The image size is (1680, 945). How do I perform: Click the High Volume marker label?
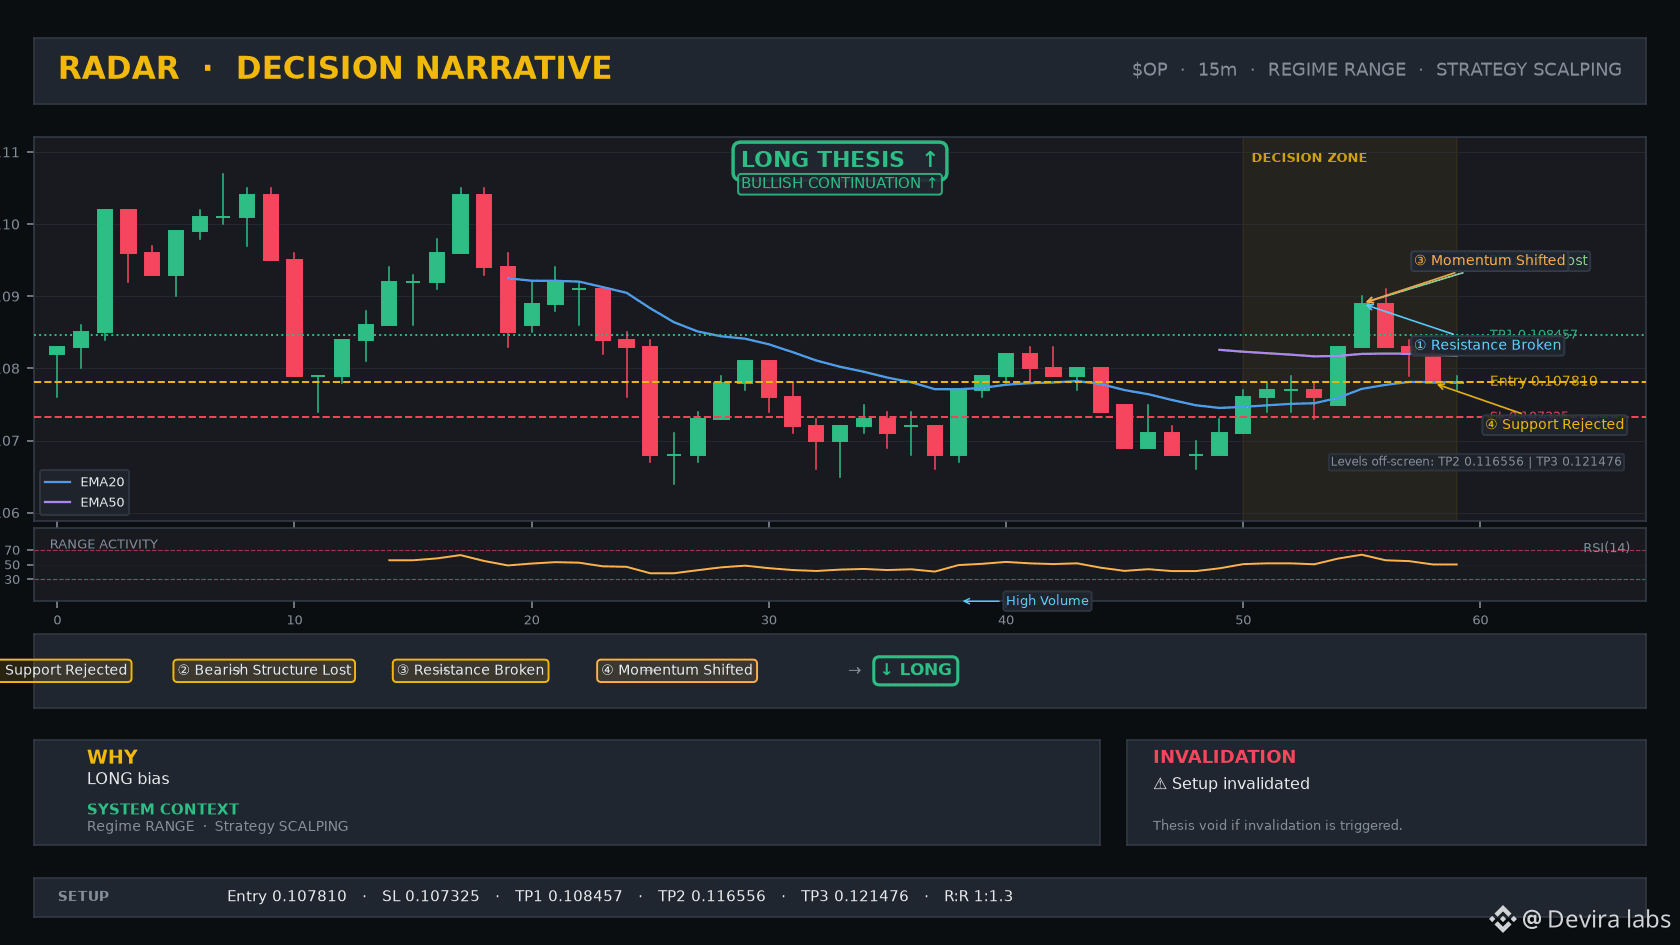tap(1047, 601)
